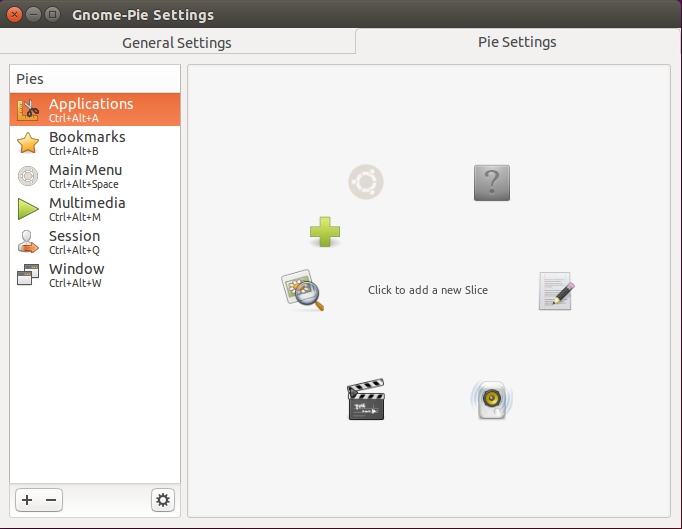The width and height of the screenshot is (682, 529).
Task: Select the Multimedia pie label
Action: tap(87, 203)
